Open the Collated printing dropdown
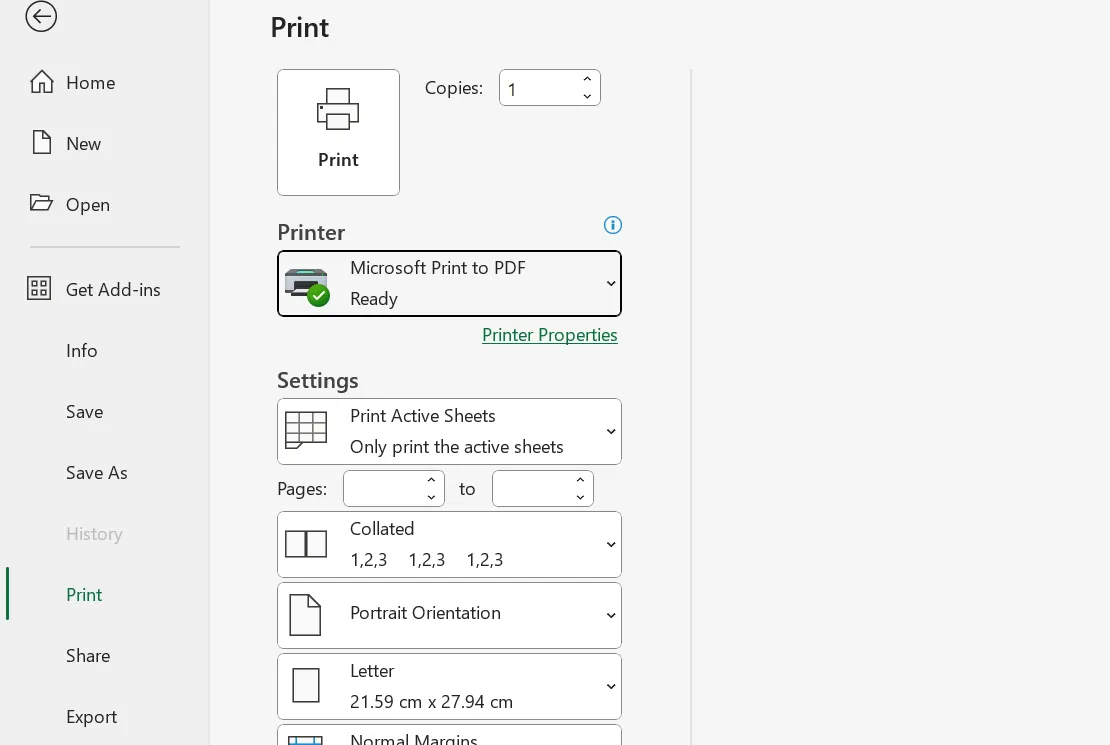This screenshot has height=745, width=1110. (x=610, y=544)
